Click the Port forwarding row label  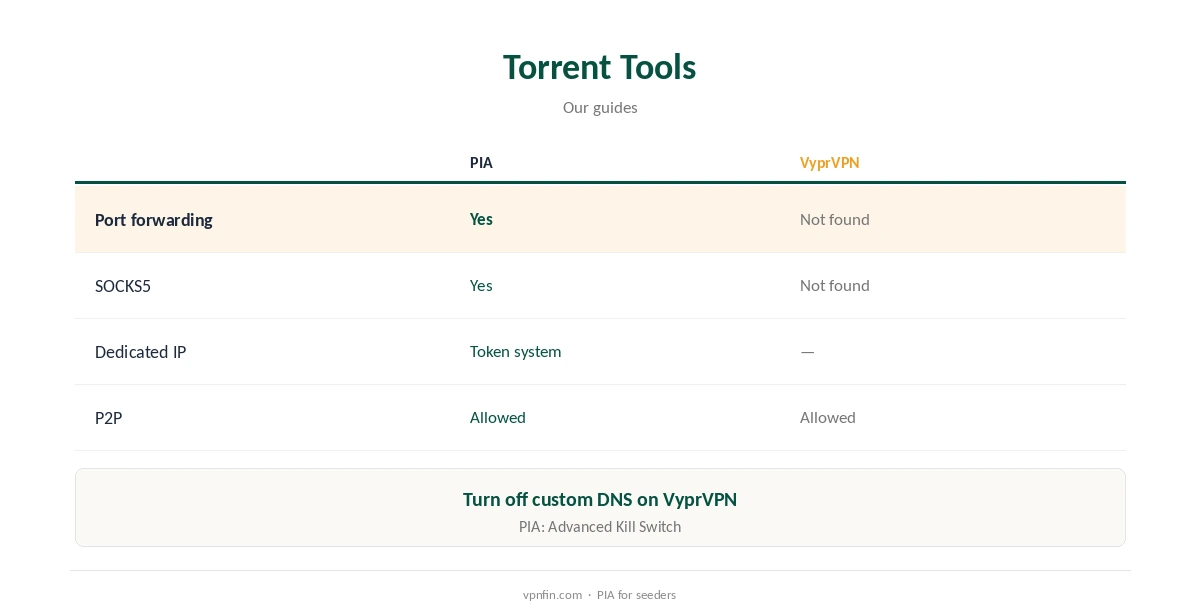pyautogui.click(x=154, y=220)
